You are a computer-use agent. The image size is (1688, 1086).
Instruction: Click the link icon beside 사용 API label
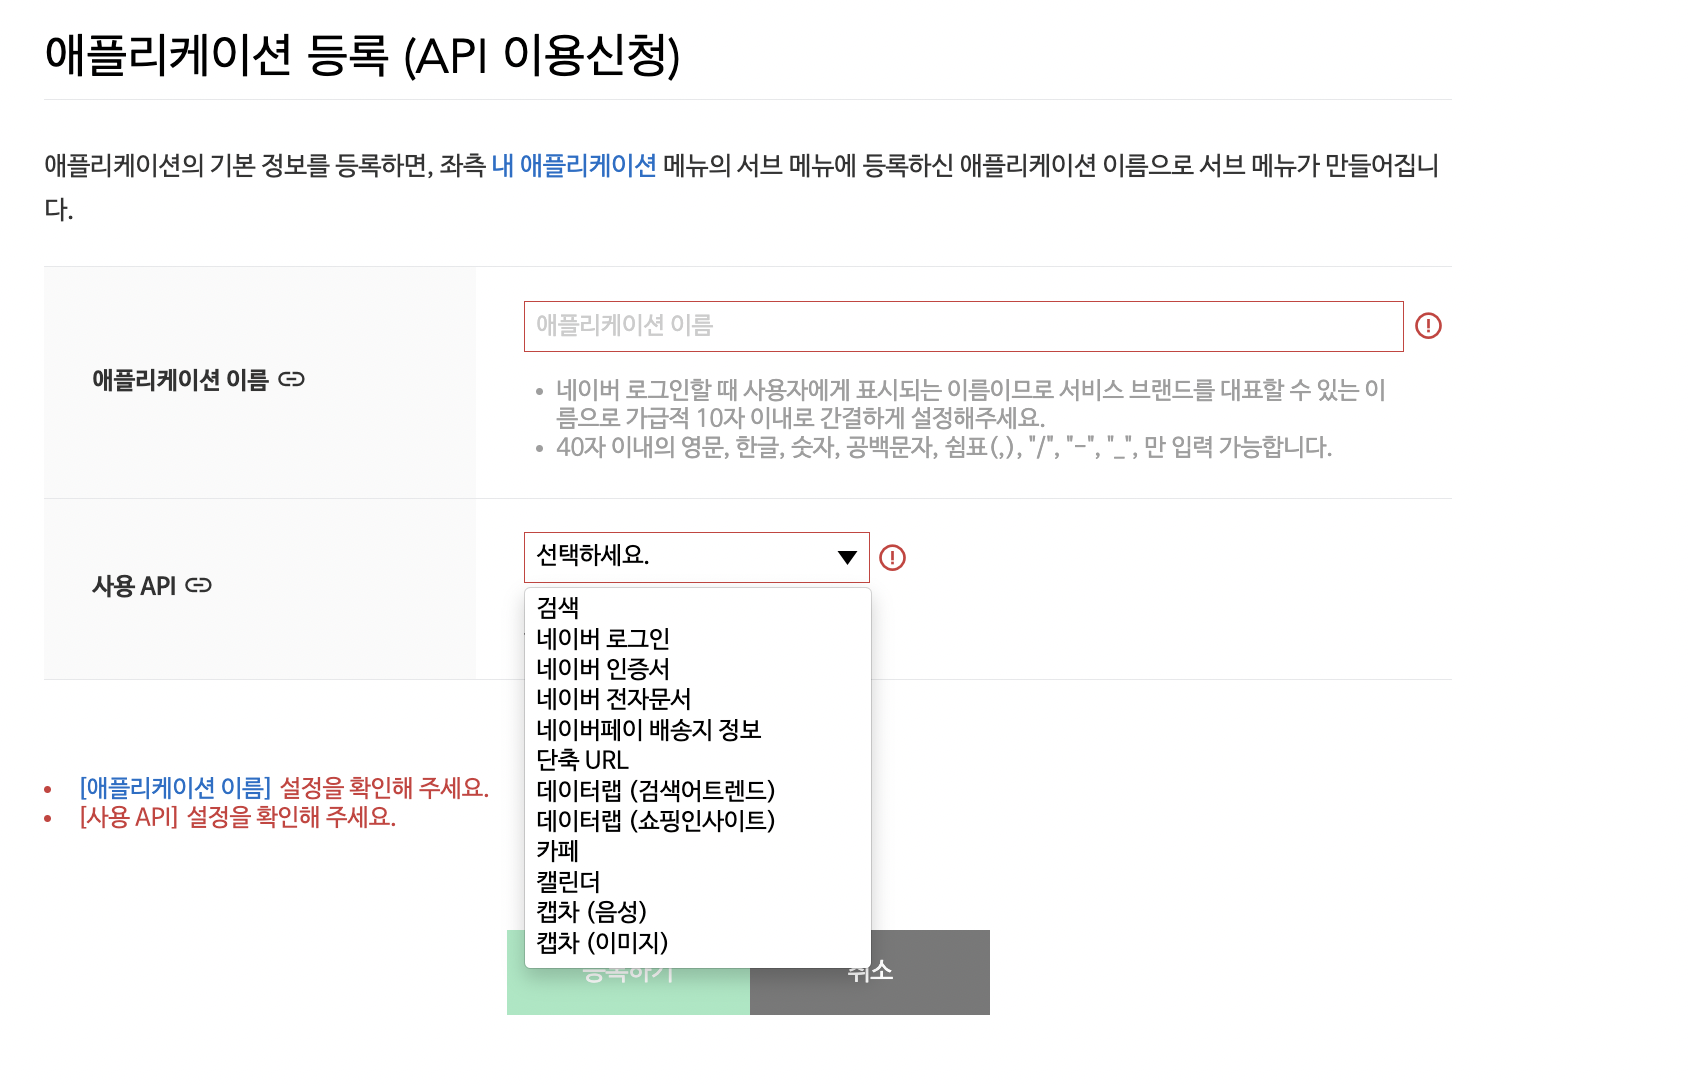point(199,585)
